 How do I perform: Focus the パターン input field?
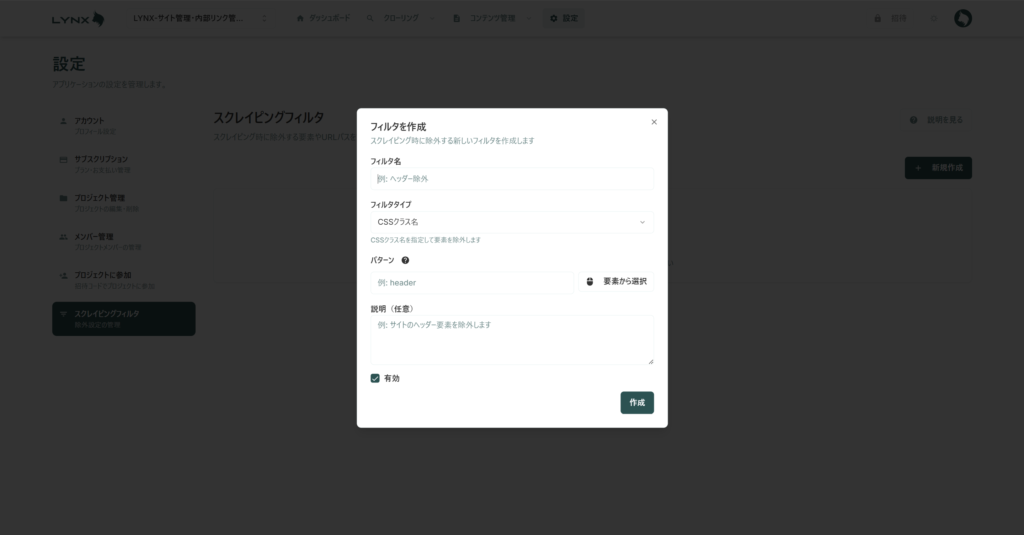tap(471, 283)
